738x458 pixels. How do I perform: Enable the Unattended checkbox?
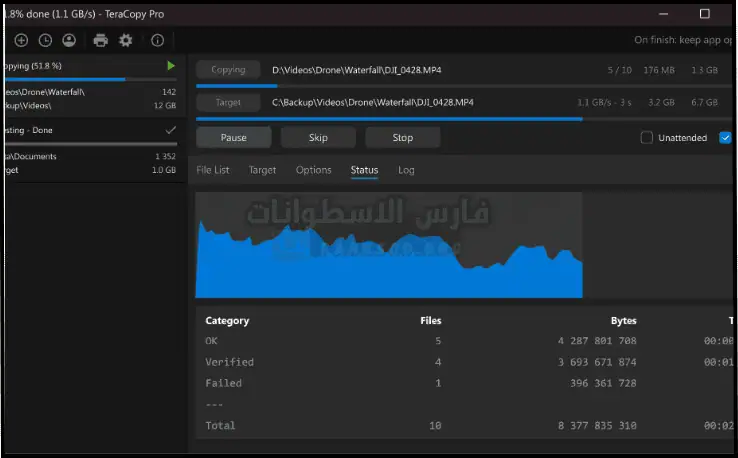(x=647, y=138)
